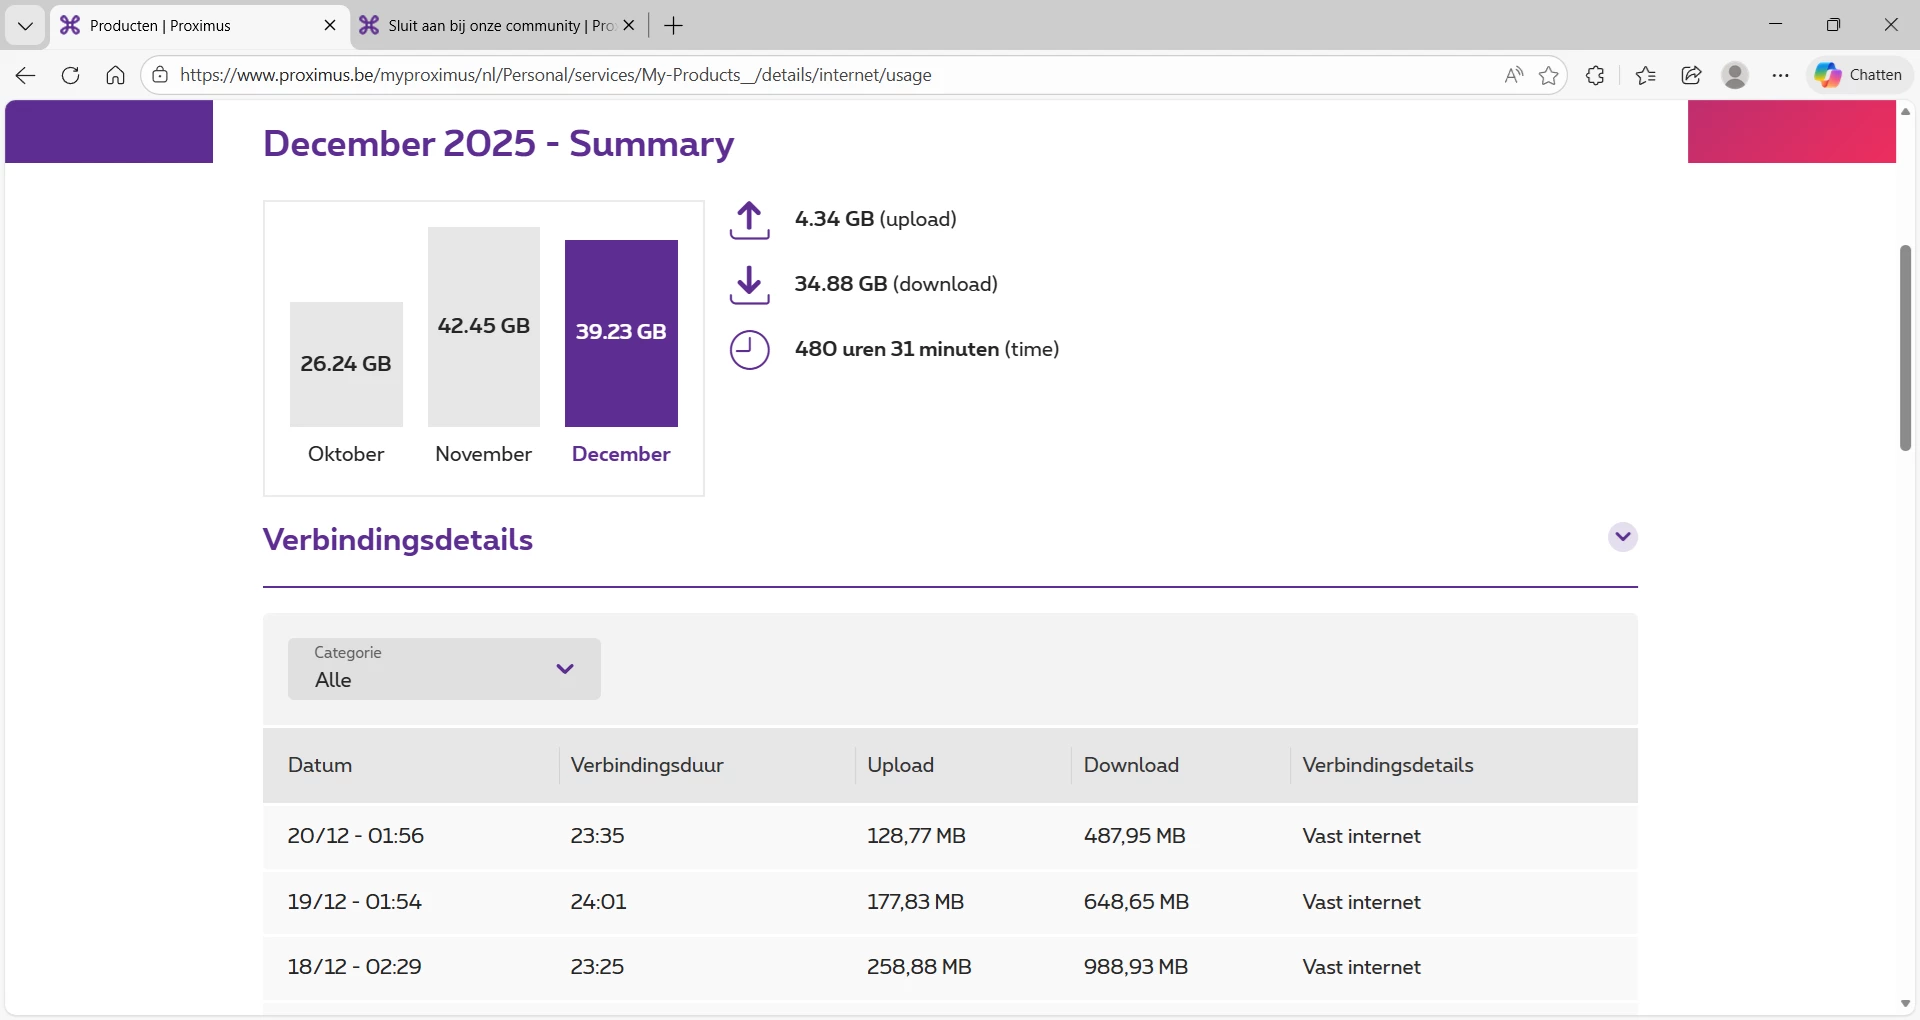
Task: Open the browser settings three-dots menu
Action: tap(1780, 76)
